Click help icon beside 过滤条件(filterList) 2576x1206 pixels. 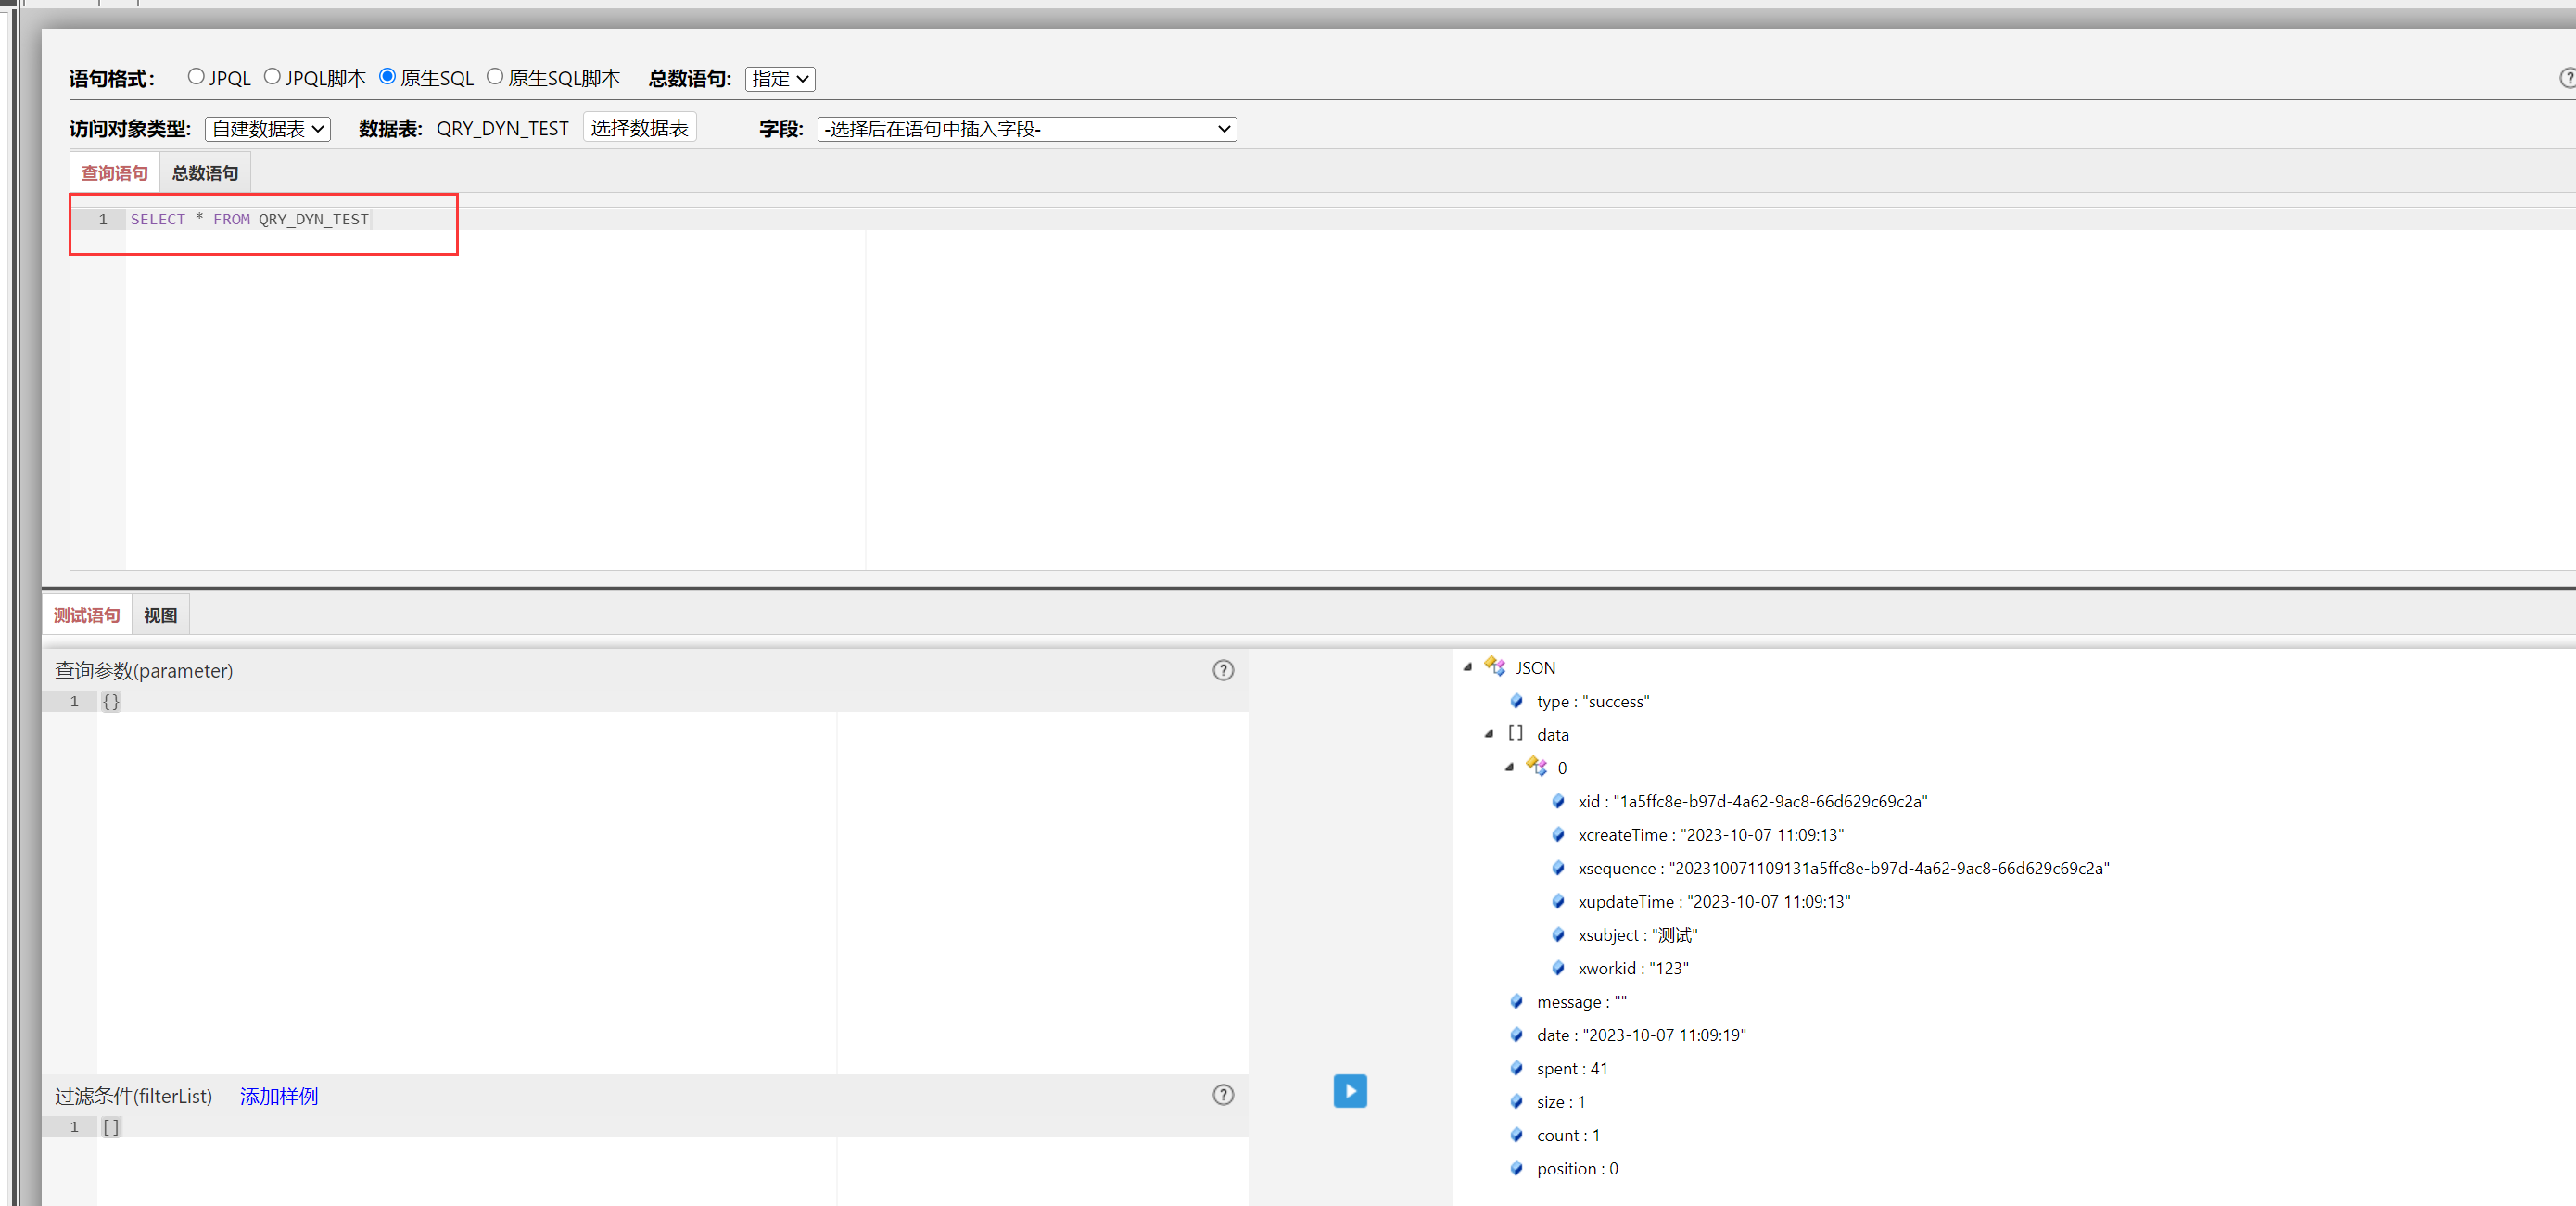pos(1222,1094)
